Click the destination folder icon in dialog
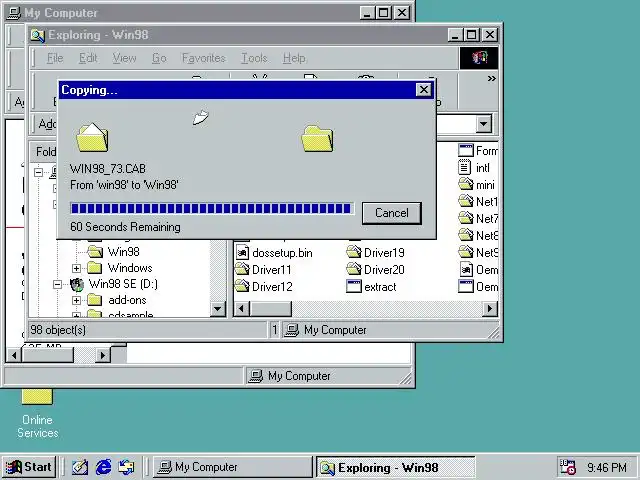 point(317,138)
